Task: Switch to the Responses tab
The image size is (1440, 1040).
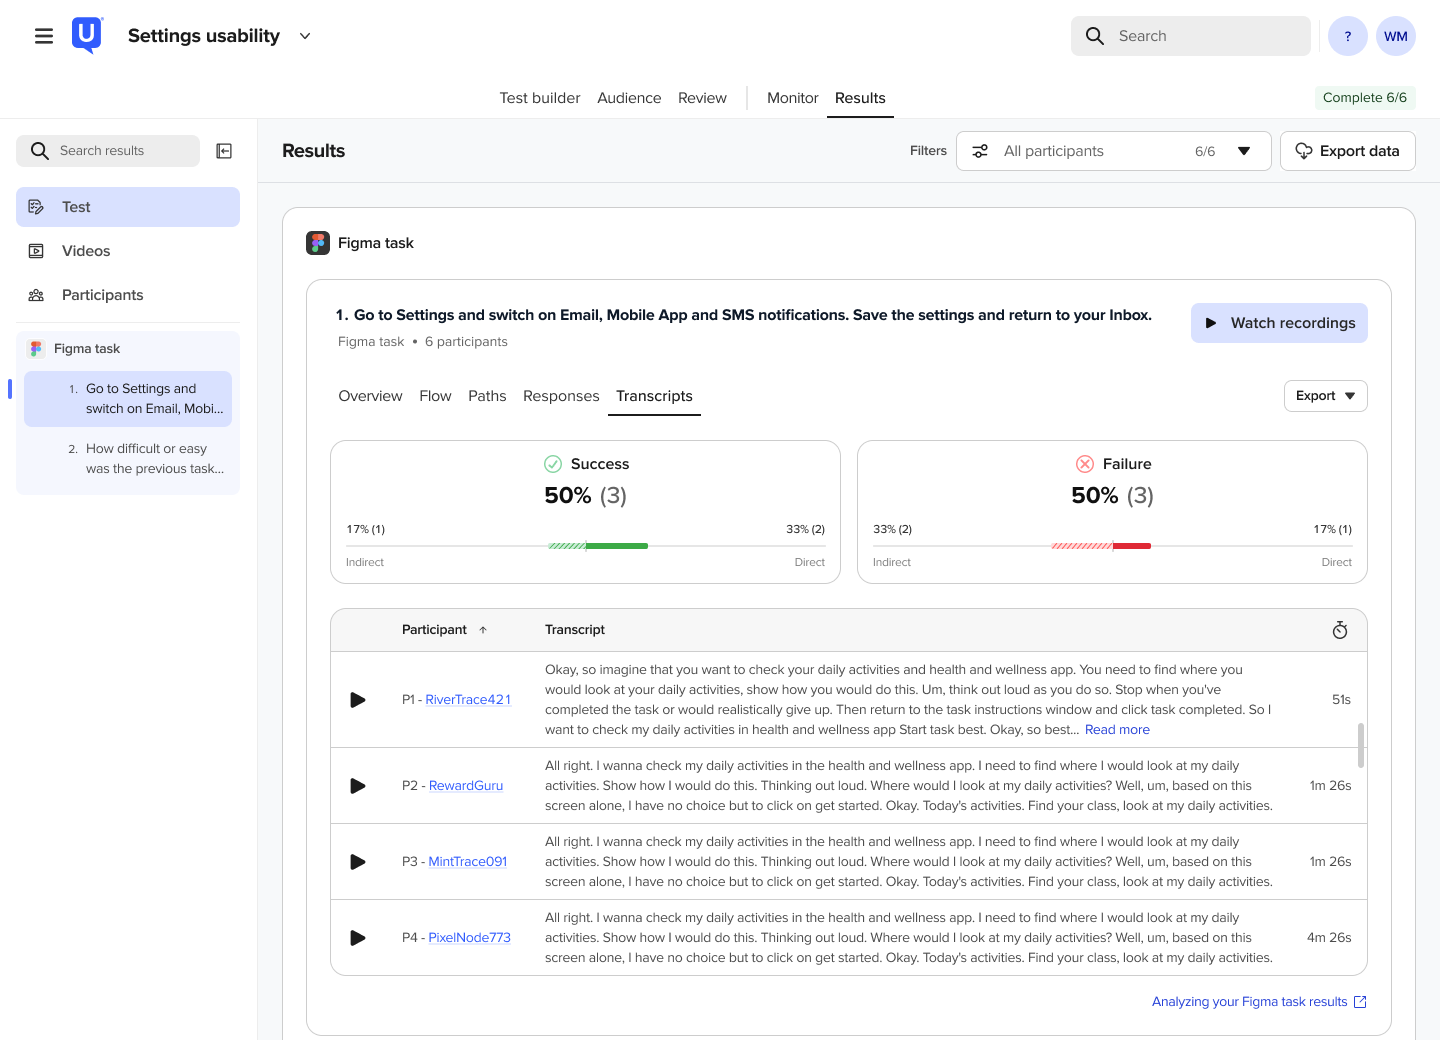Action: [x=561, y=396]
